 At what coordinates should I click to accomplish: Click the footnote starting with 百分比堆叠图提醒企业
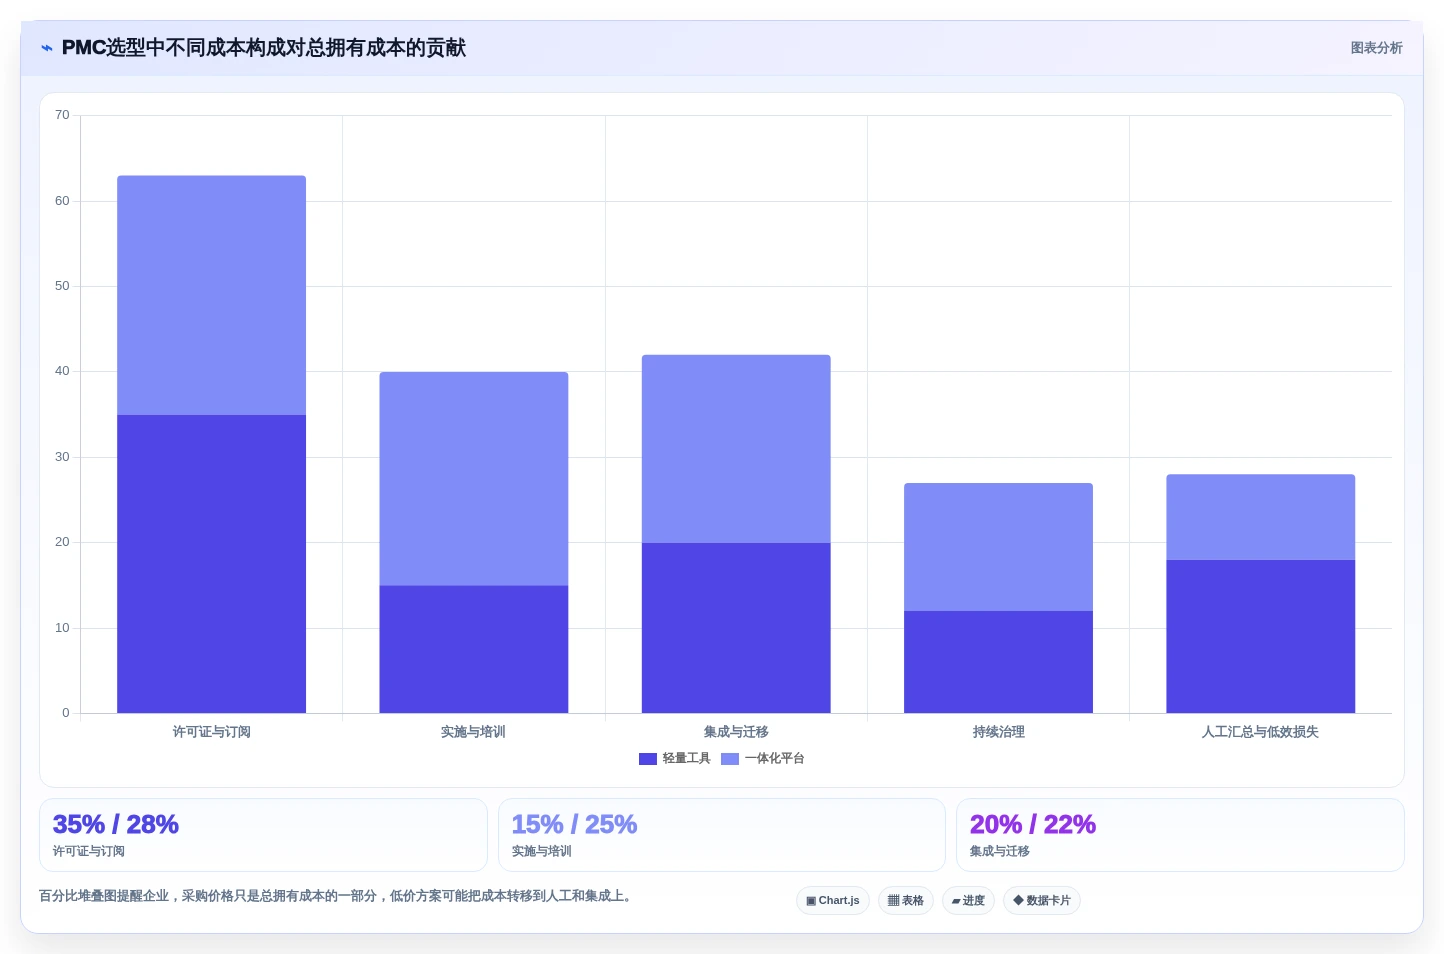[337, 896]
